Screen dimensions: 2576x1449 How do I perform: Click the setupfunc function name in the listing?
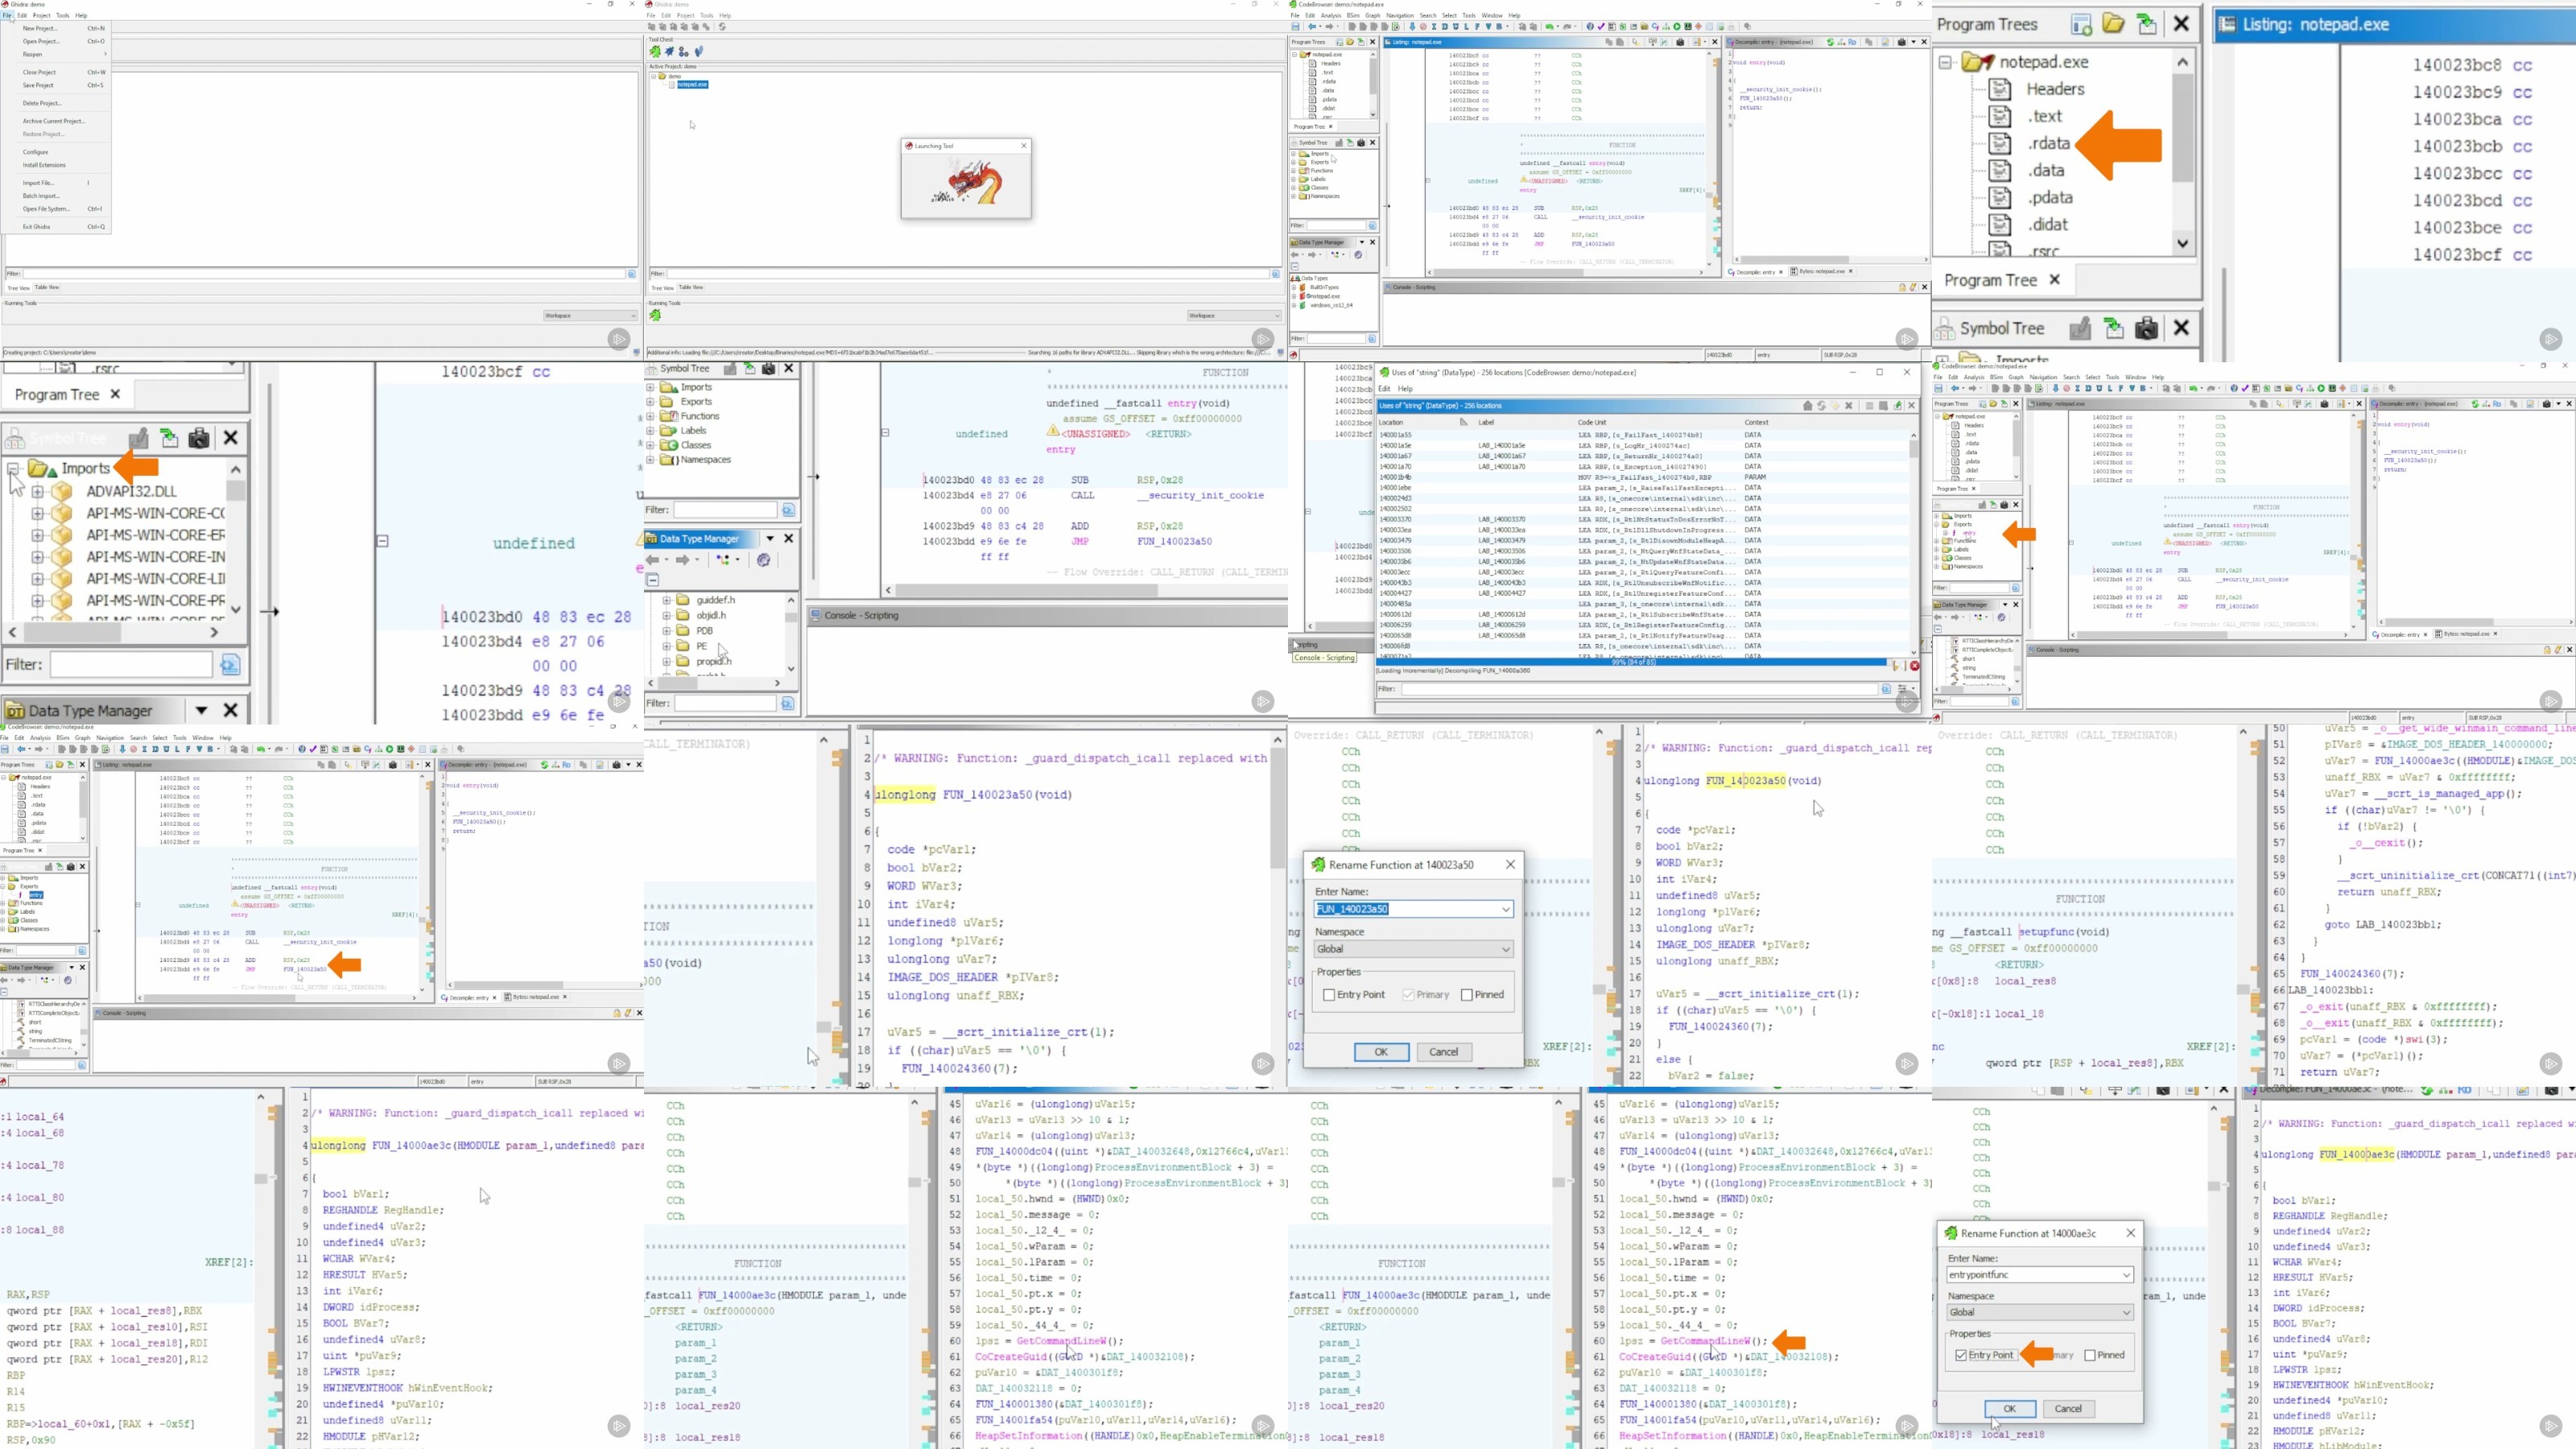[2047, 932]
